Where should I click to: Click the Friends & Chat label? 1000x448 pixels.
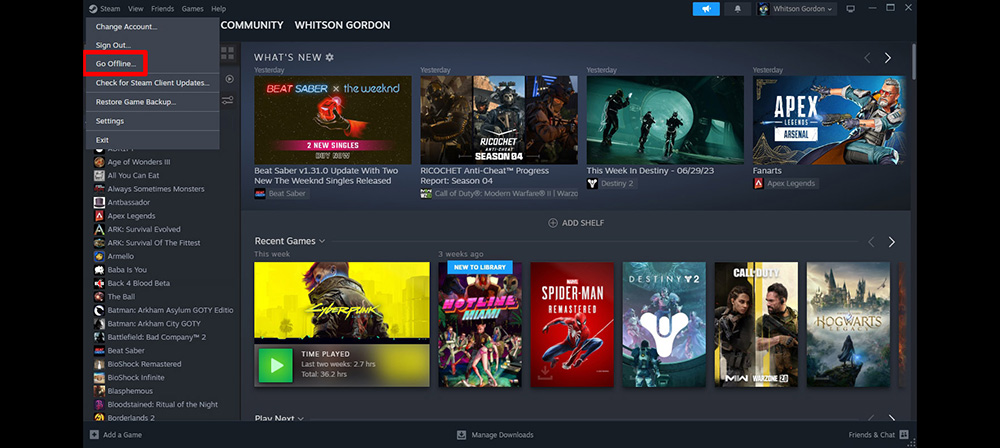(x=872, y=435)
